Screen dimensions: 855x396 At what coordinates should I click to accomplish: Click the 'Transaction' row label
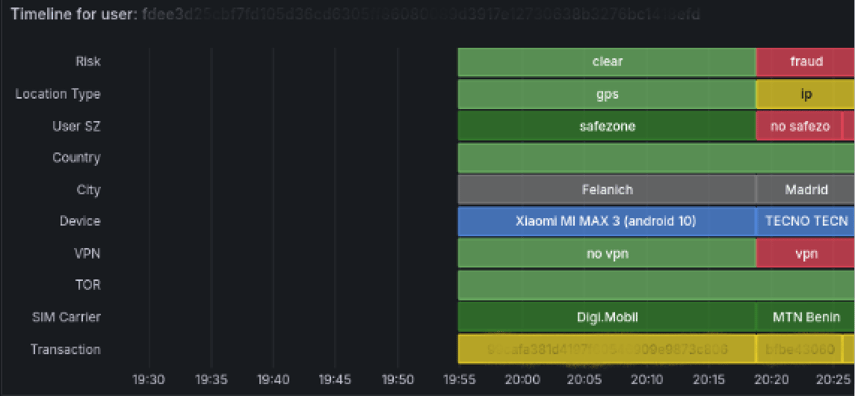tap(65, 349)
